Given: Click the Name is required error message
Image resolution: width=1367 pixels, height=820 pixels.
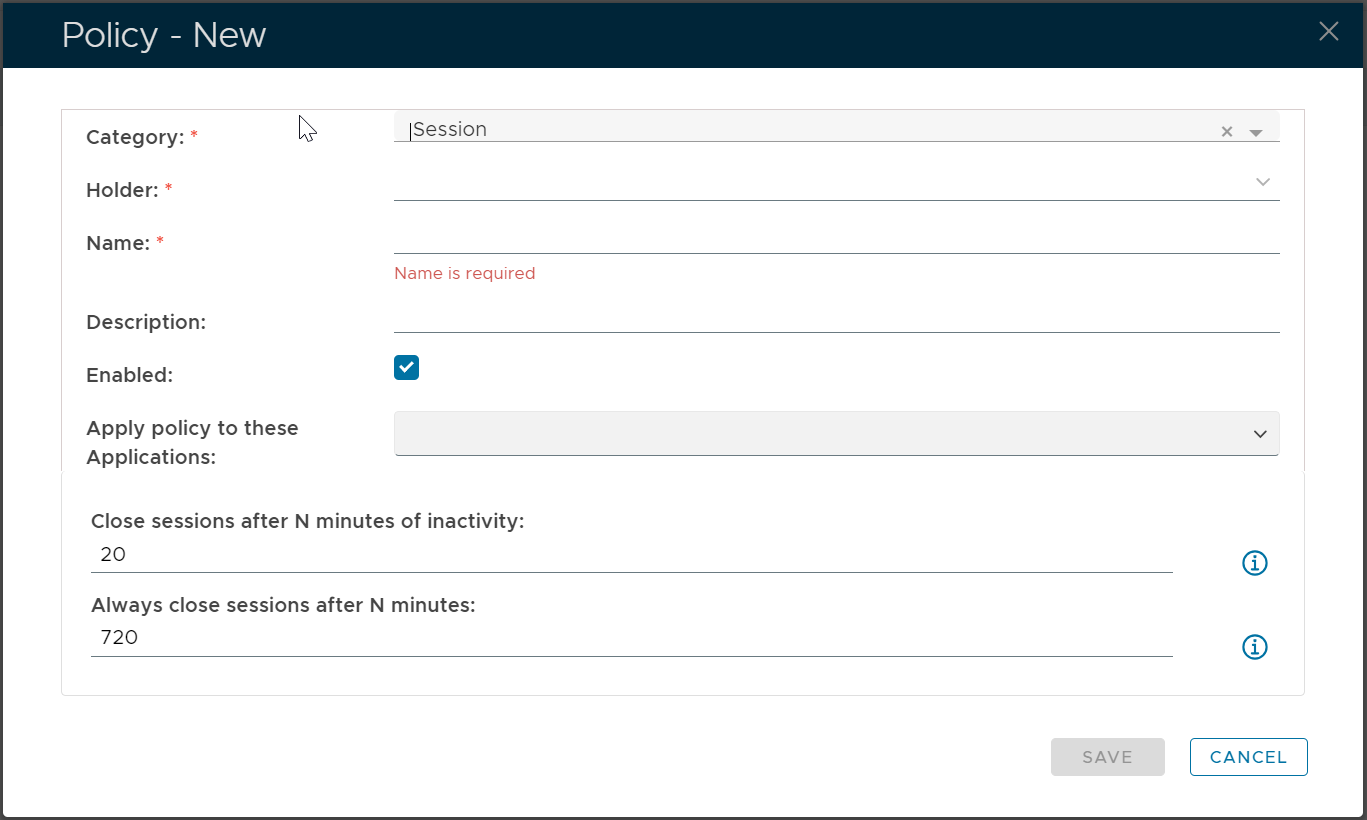Looking at the screenshot, I should coord(464,274).
